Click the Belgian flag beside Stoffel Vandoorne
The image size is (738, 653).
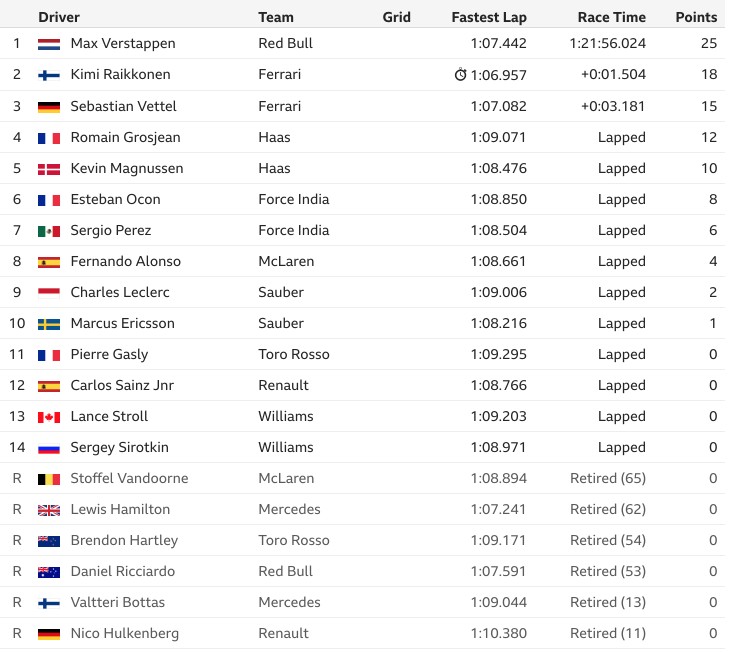(49, 479)
